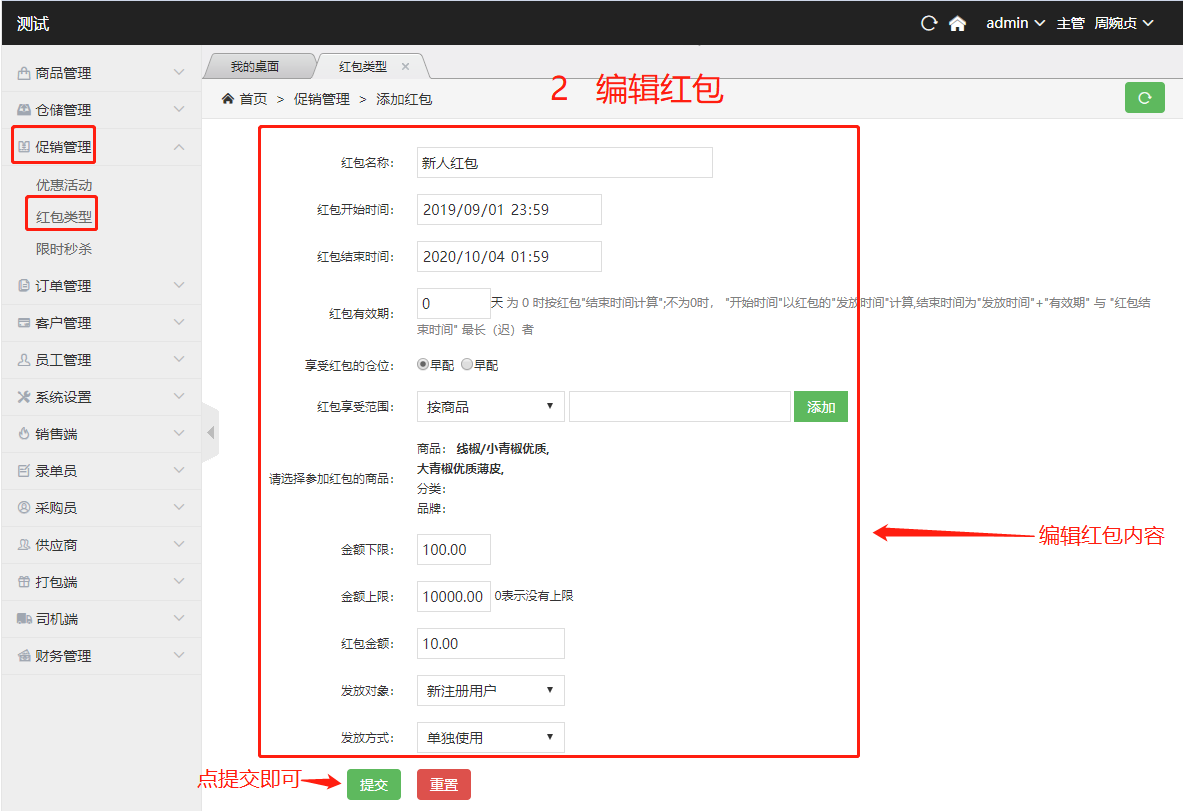Close the 红包类型 tab
Viewport: 1183px width, 811px height.
pos(405,67)
